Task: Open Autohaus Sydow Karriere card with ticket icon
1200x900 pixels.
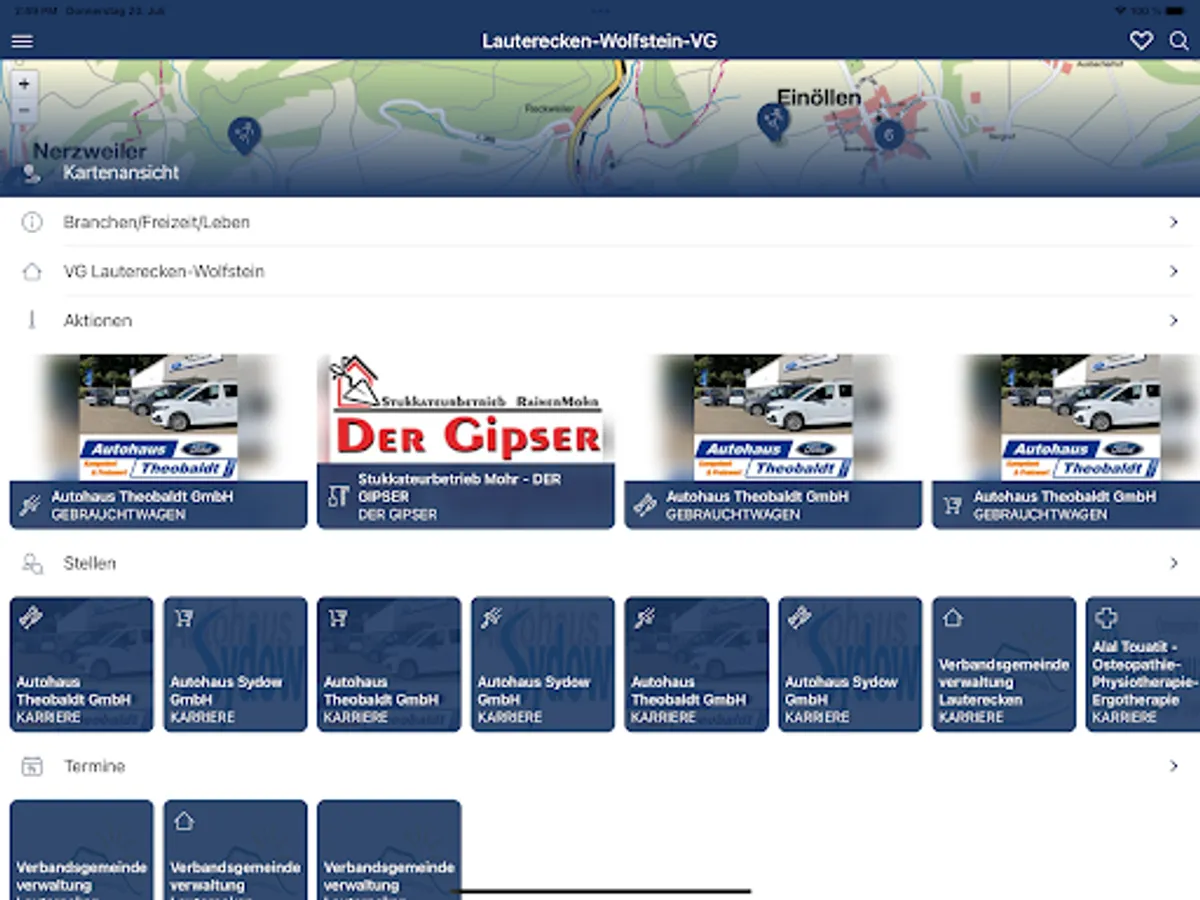Action: 850,664
